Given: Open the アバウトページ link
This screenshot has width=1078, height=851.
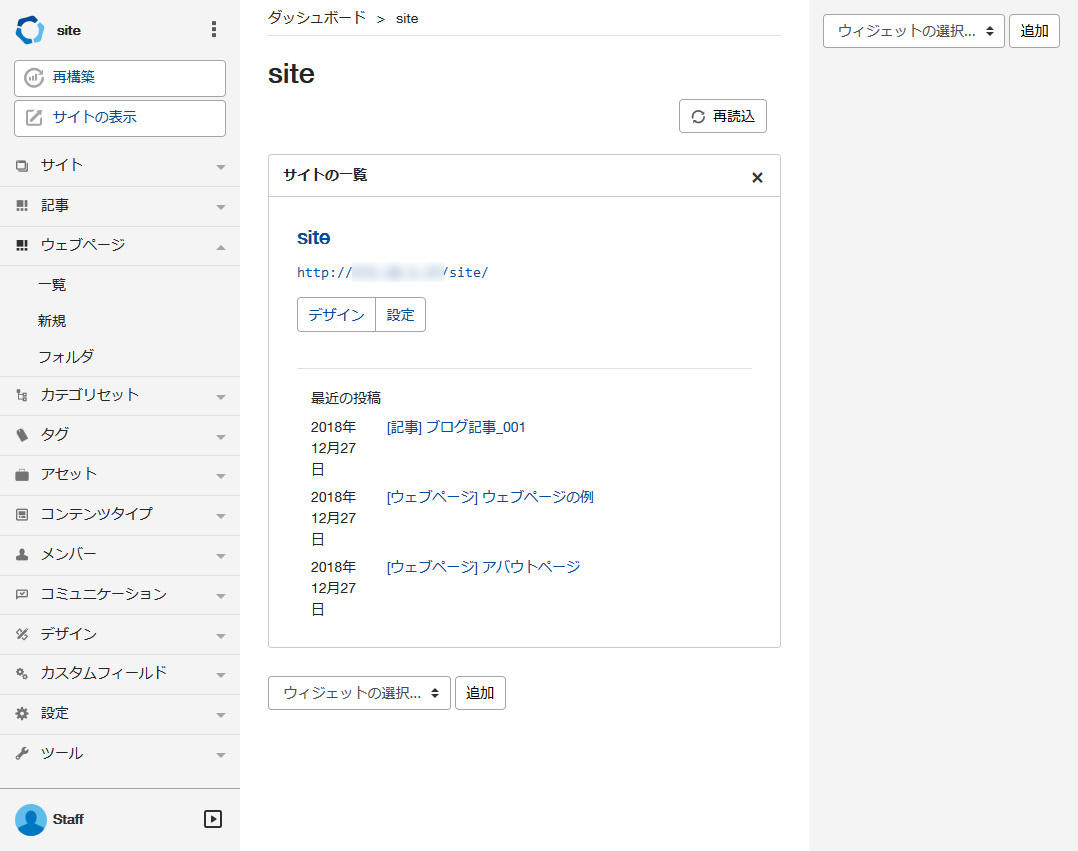Looking at the screenshot, I should [x=483, y=567].
